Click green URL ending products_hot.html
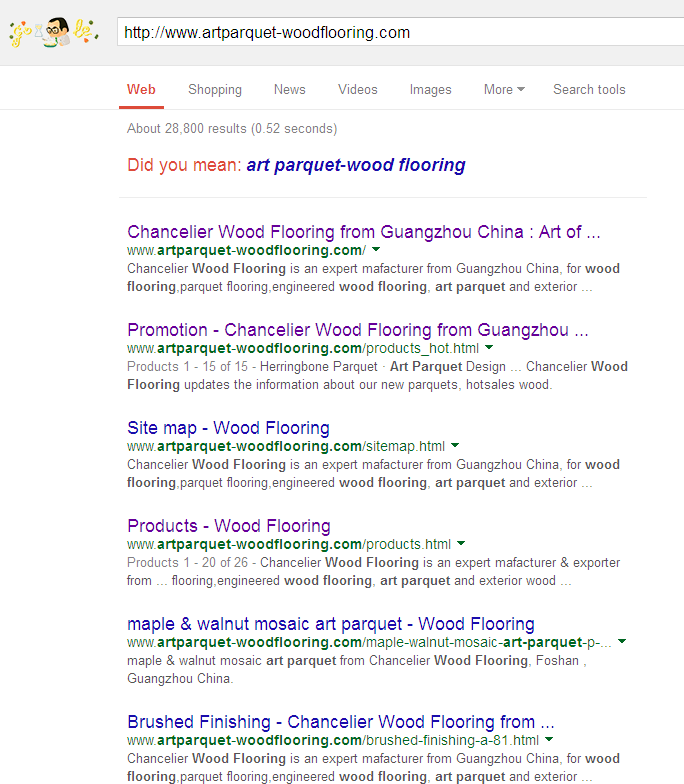 302,348
